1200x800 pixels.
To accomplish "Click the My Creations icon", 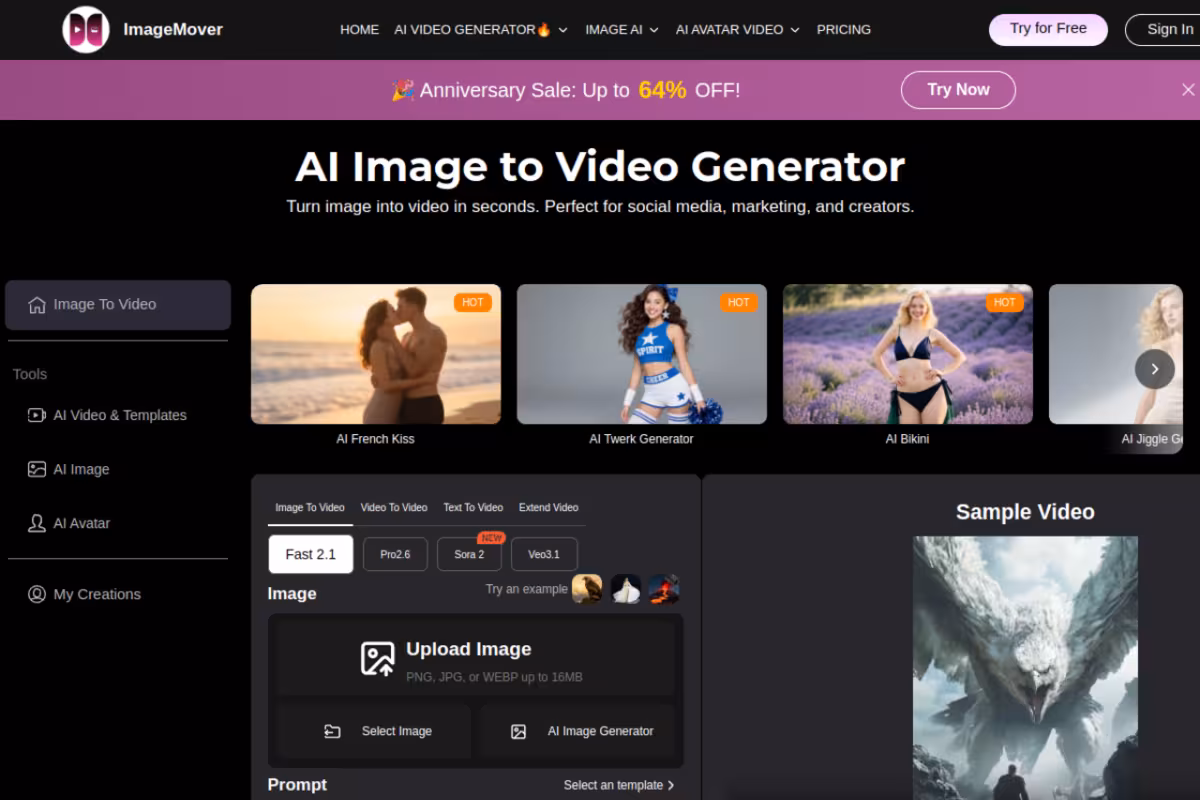I will 37,594.
